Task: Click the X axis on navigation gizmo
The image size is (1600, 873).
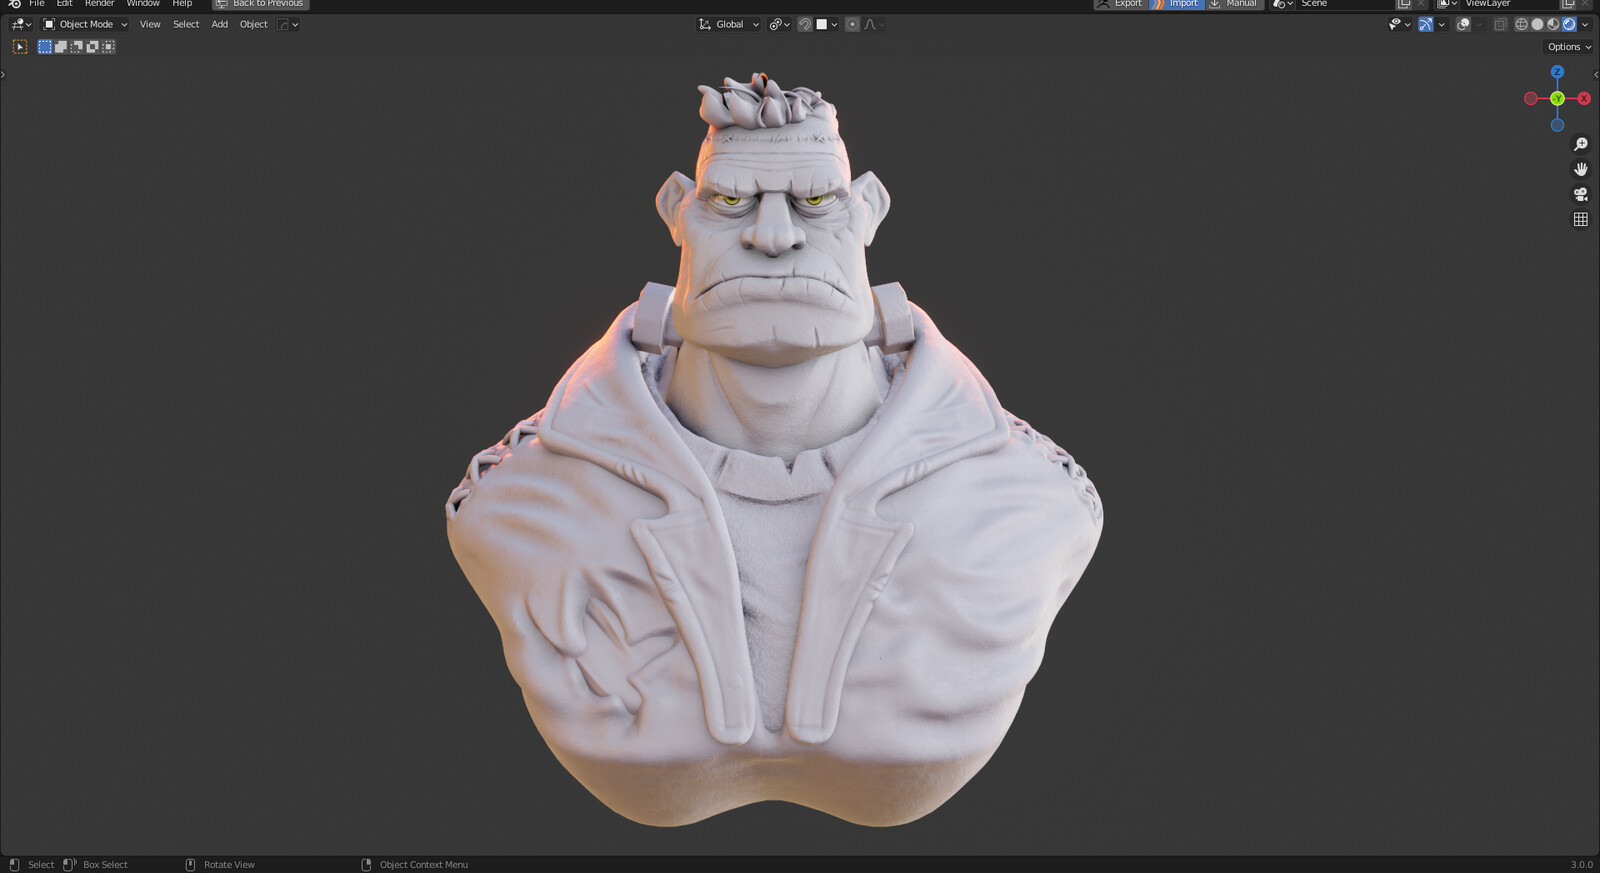Action: click(1584, 98)
